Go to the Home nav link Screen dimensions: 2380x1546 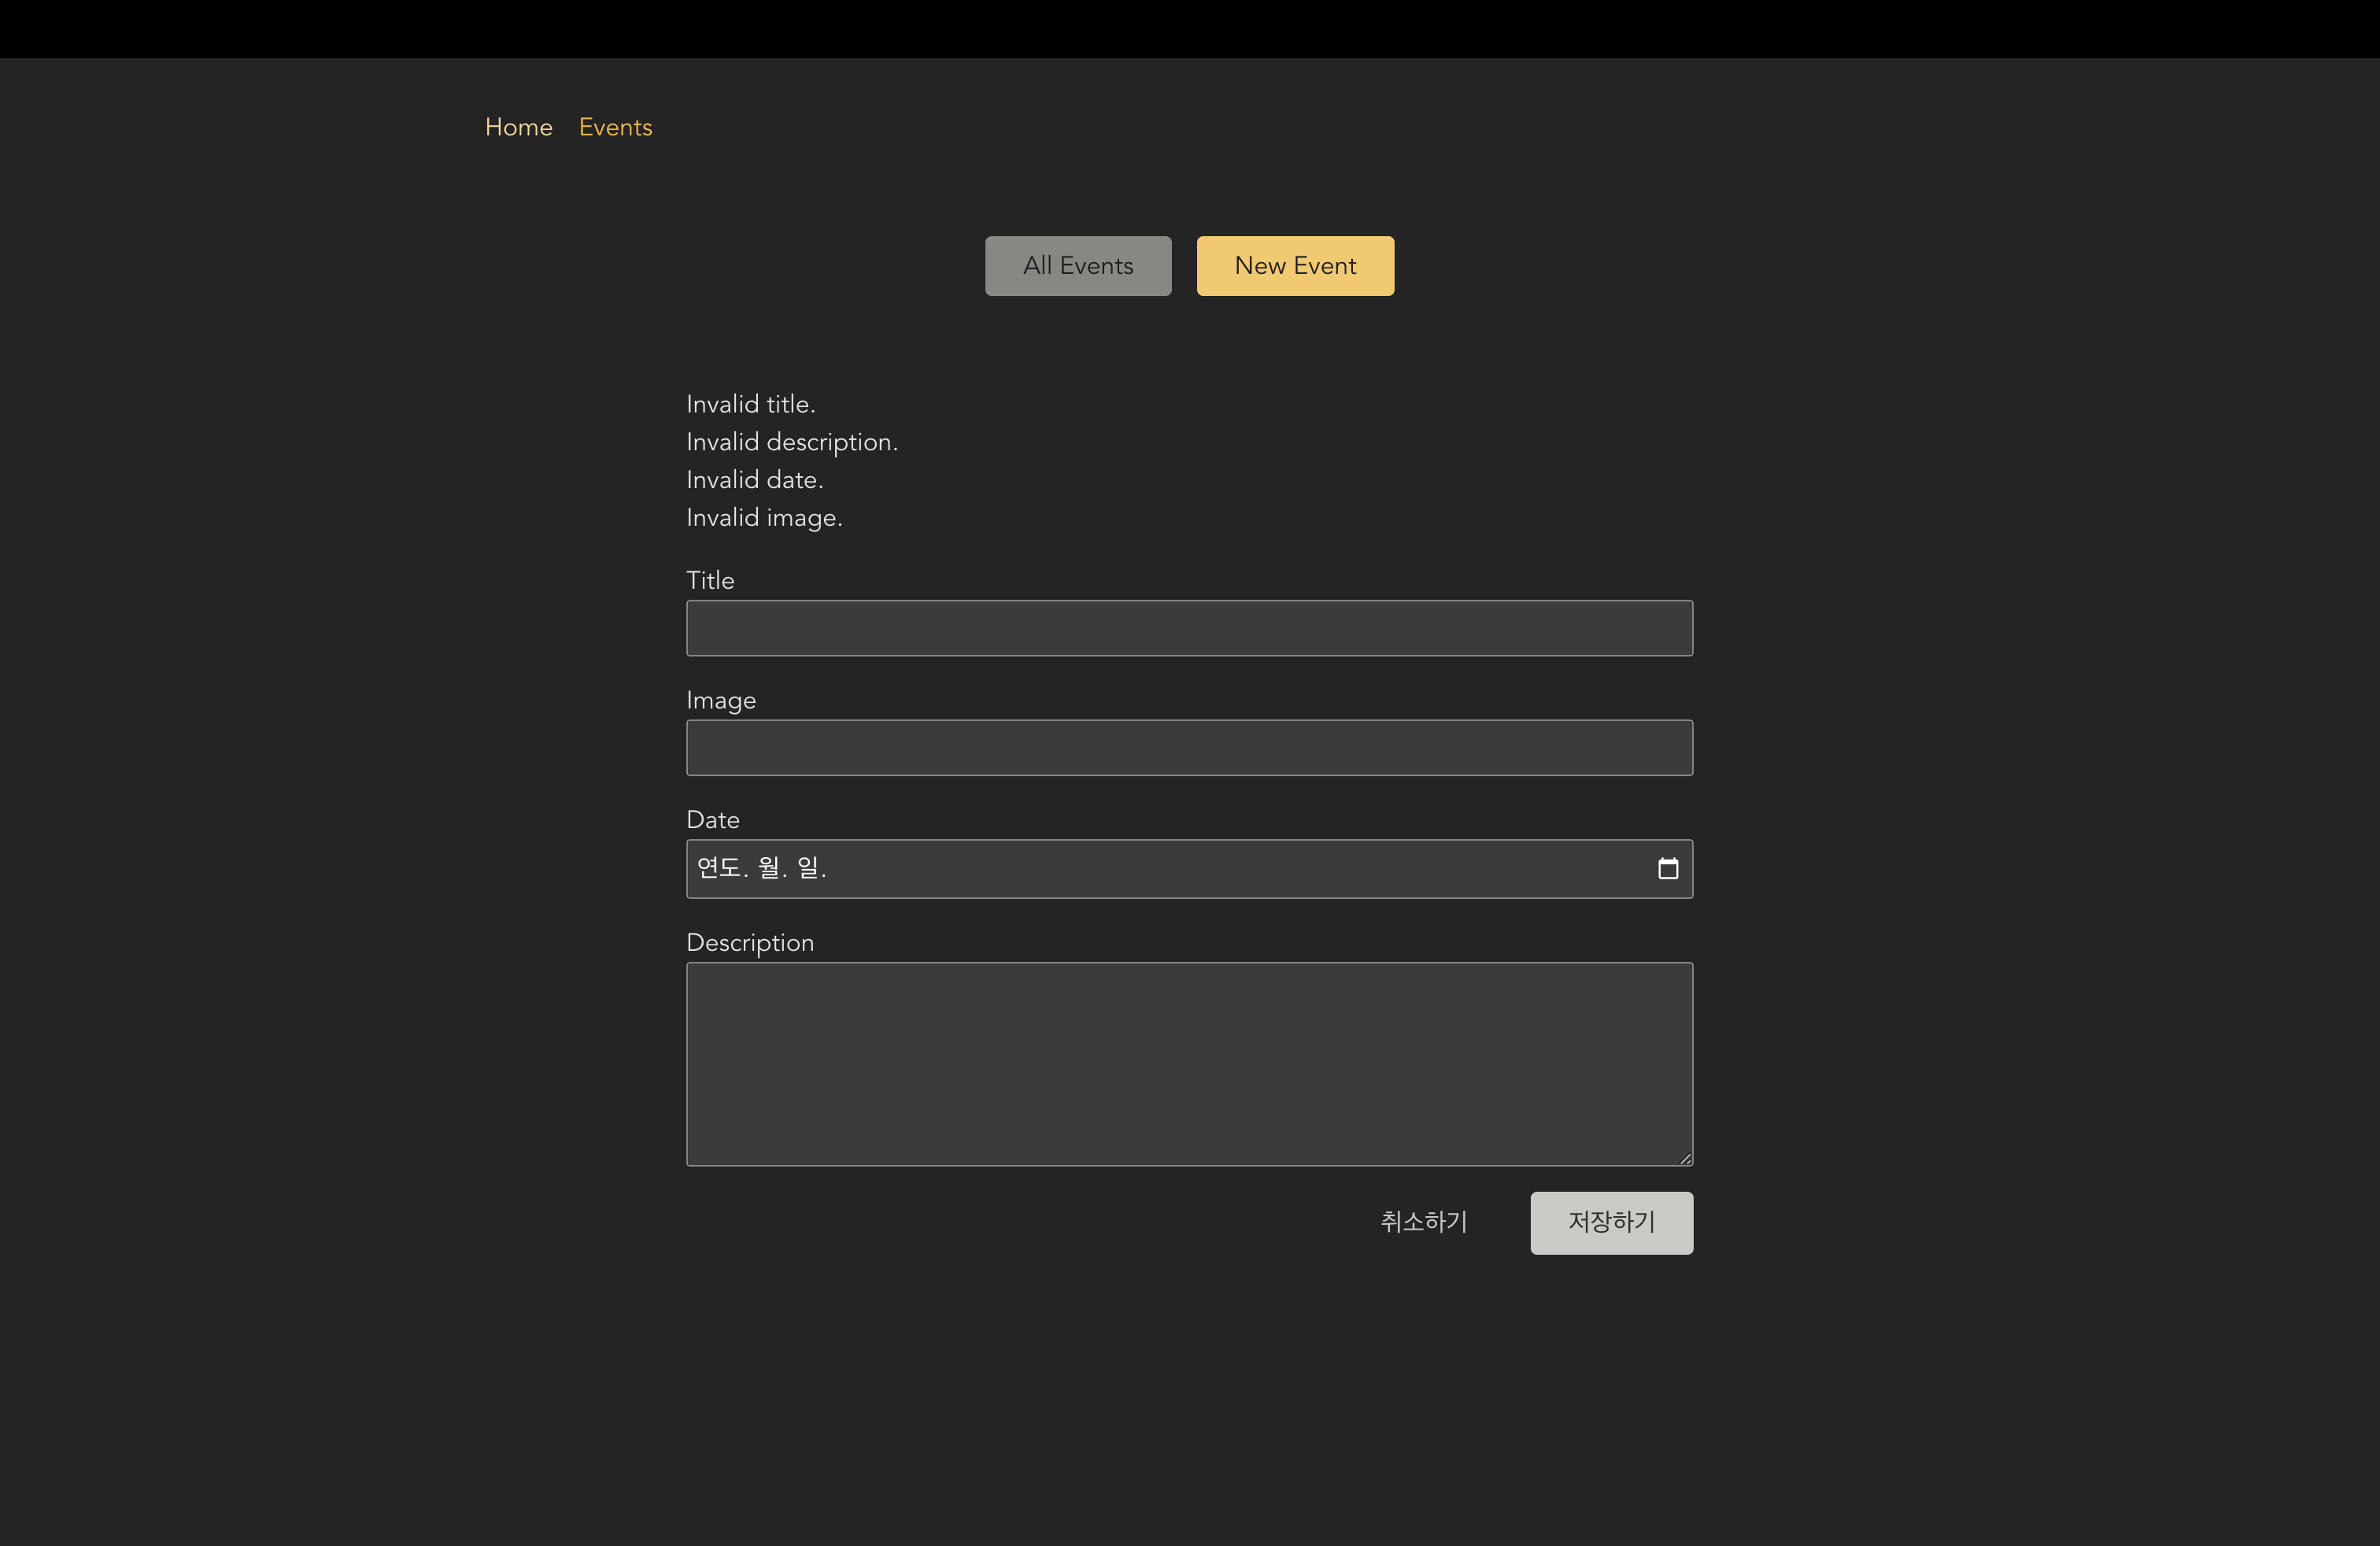tap(518, 127)
